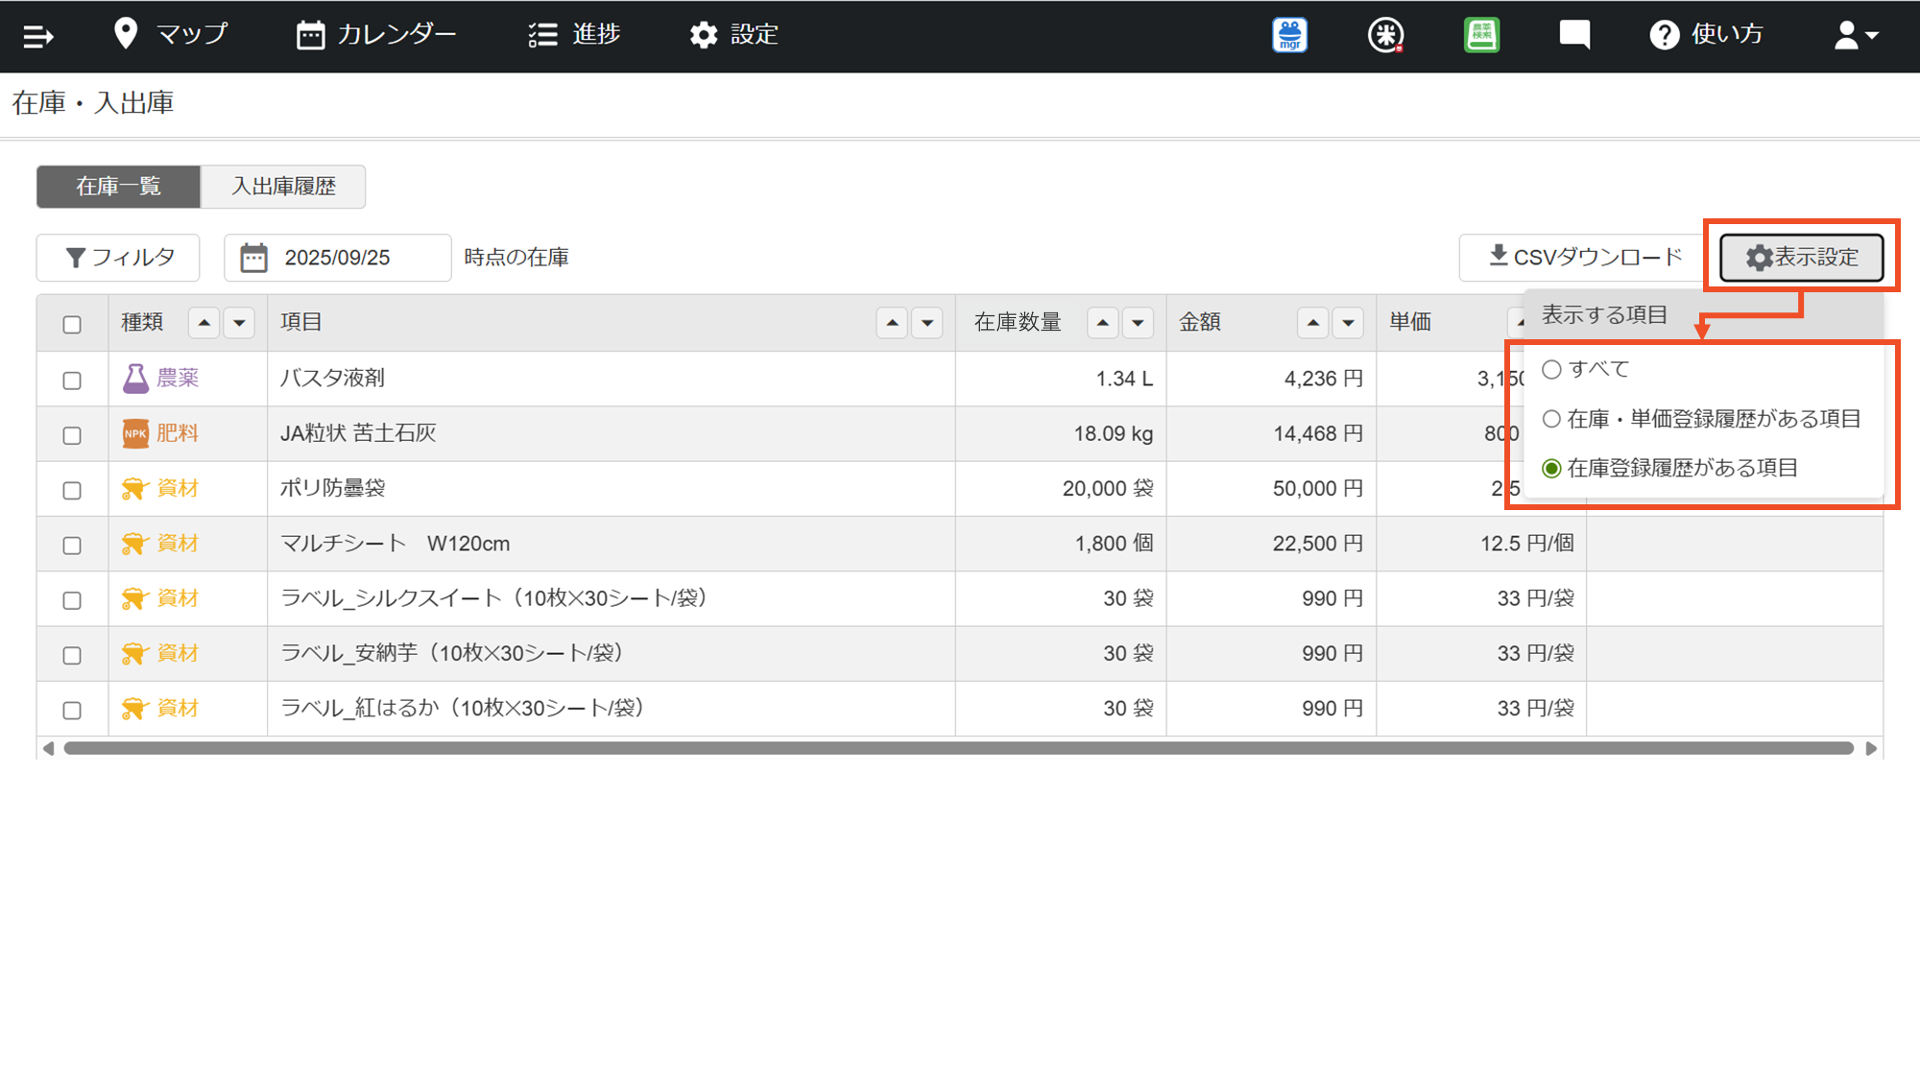Click the wheelbarrow icon for ラベル_安納芋

point(135,654)
